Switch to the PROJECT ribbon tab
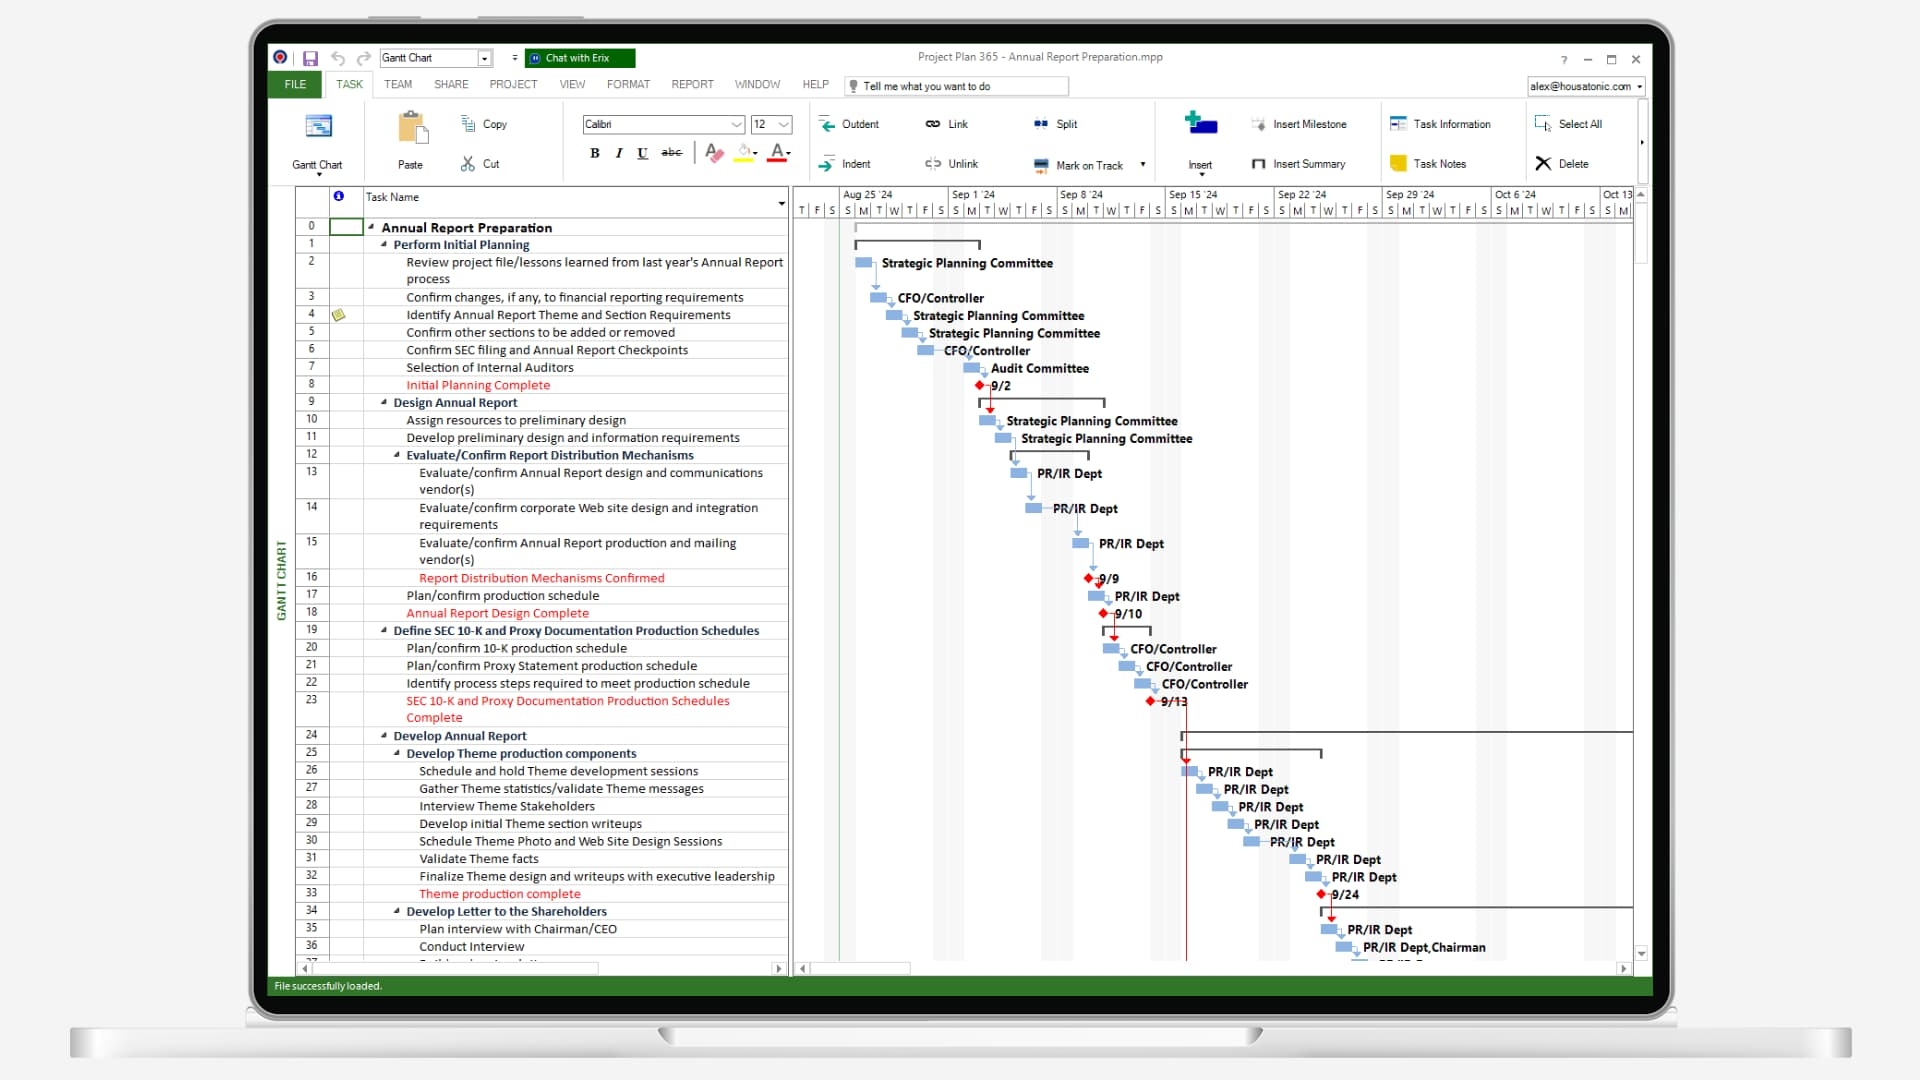This screenshot has width=1920, height=1080. 513,84
